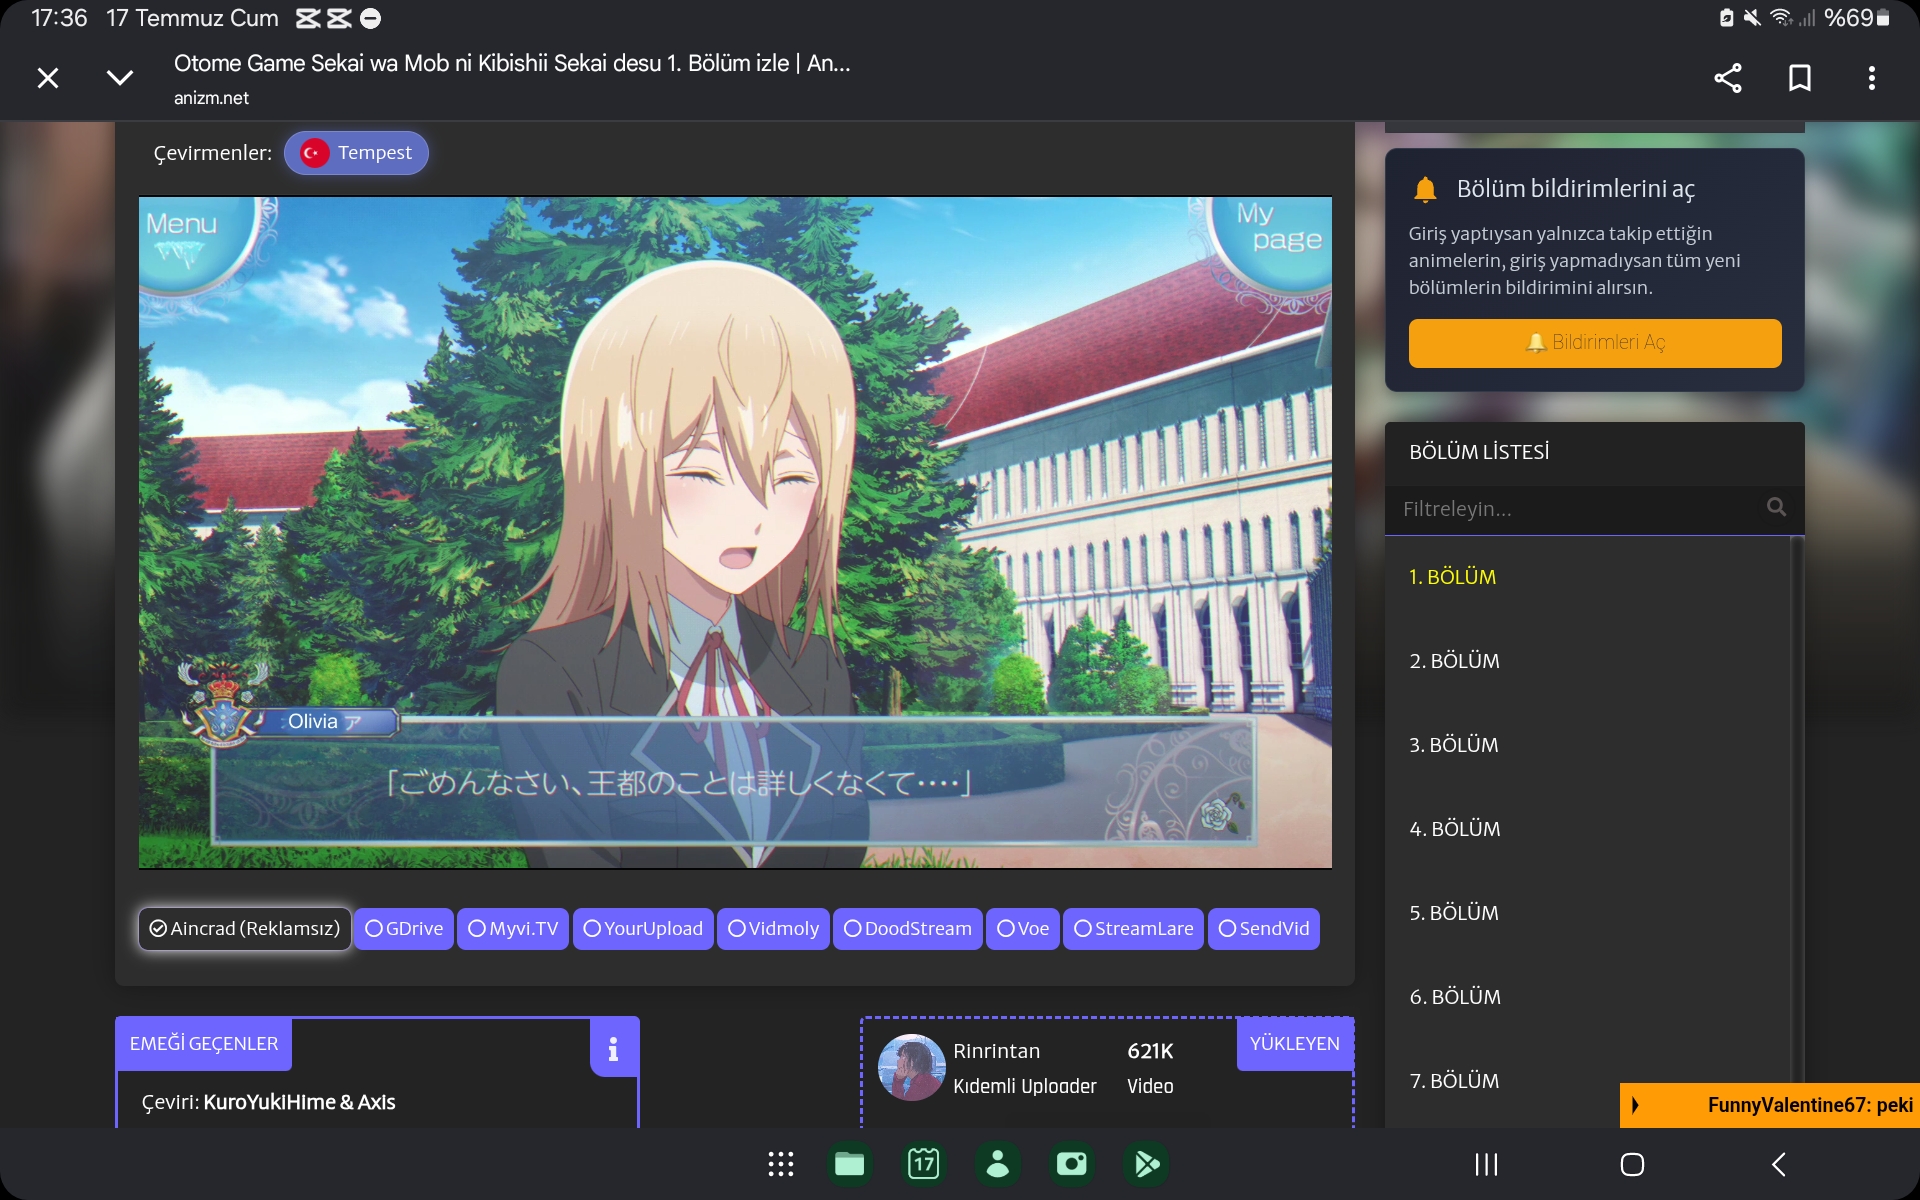The image size is (1920, 1200).
Task: Click the do-not-disturb status icon
Action: (370, 18)
